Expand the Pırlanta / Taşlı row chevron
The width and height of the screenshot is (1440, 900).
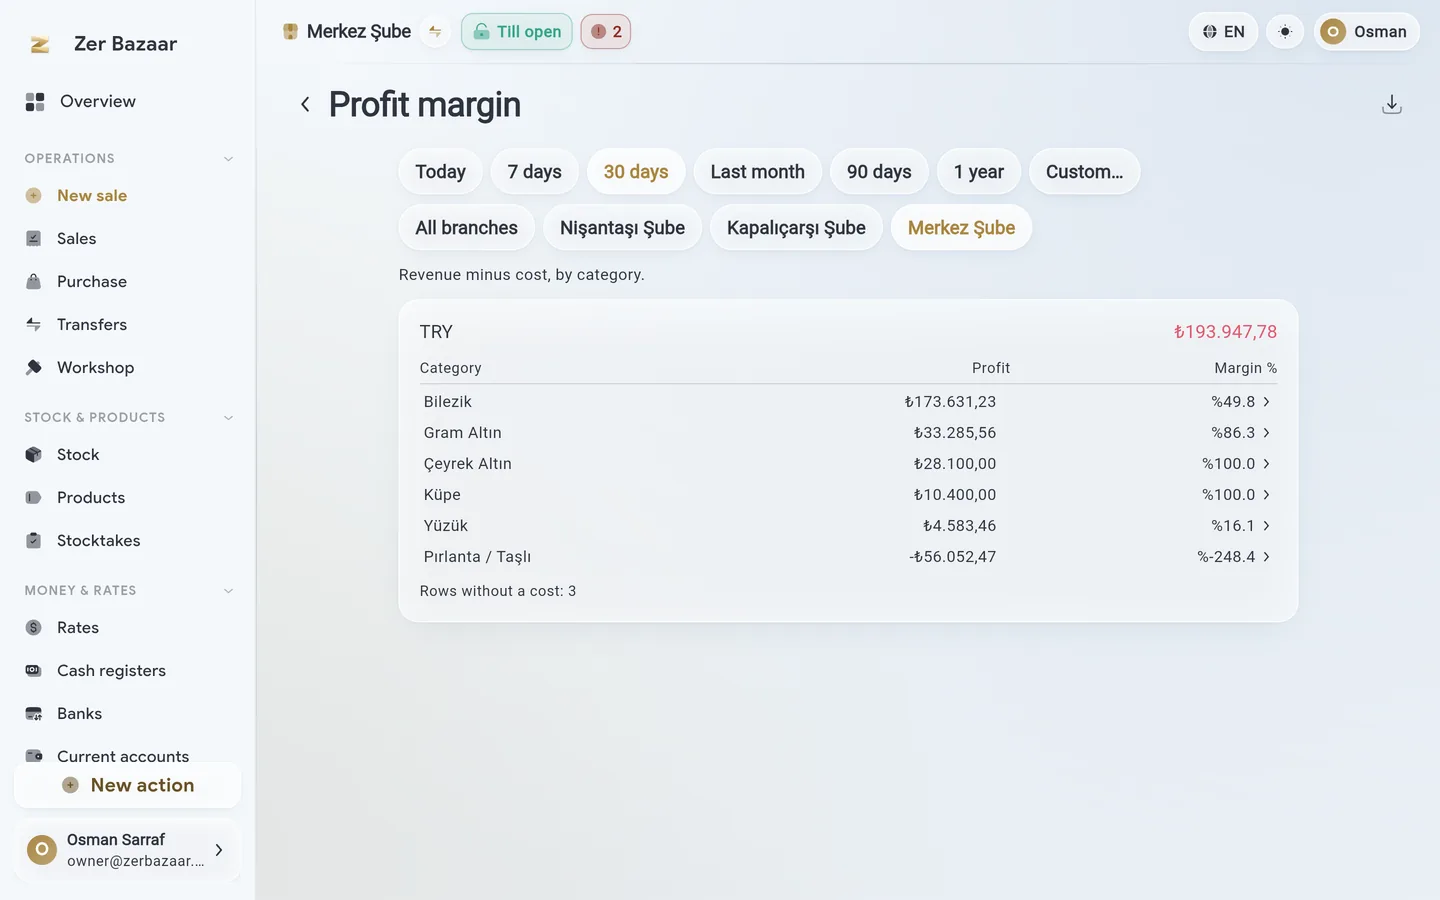1266,557
